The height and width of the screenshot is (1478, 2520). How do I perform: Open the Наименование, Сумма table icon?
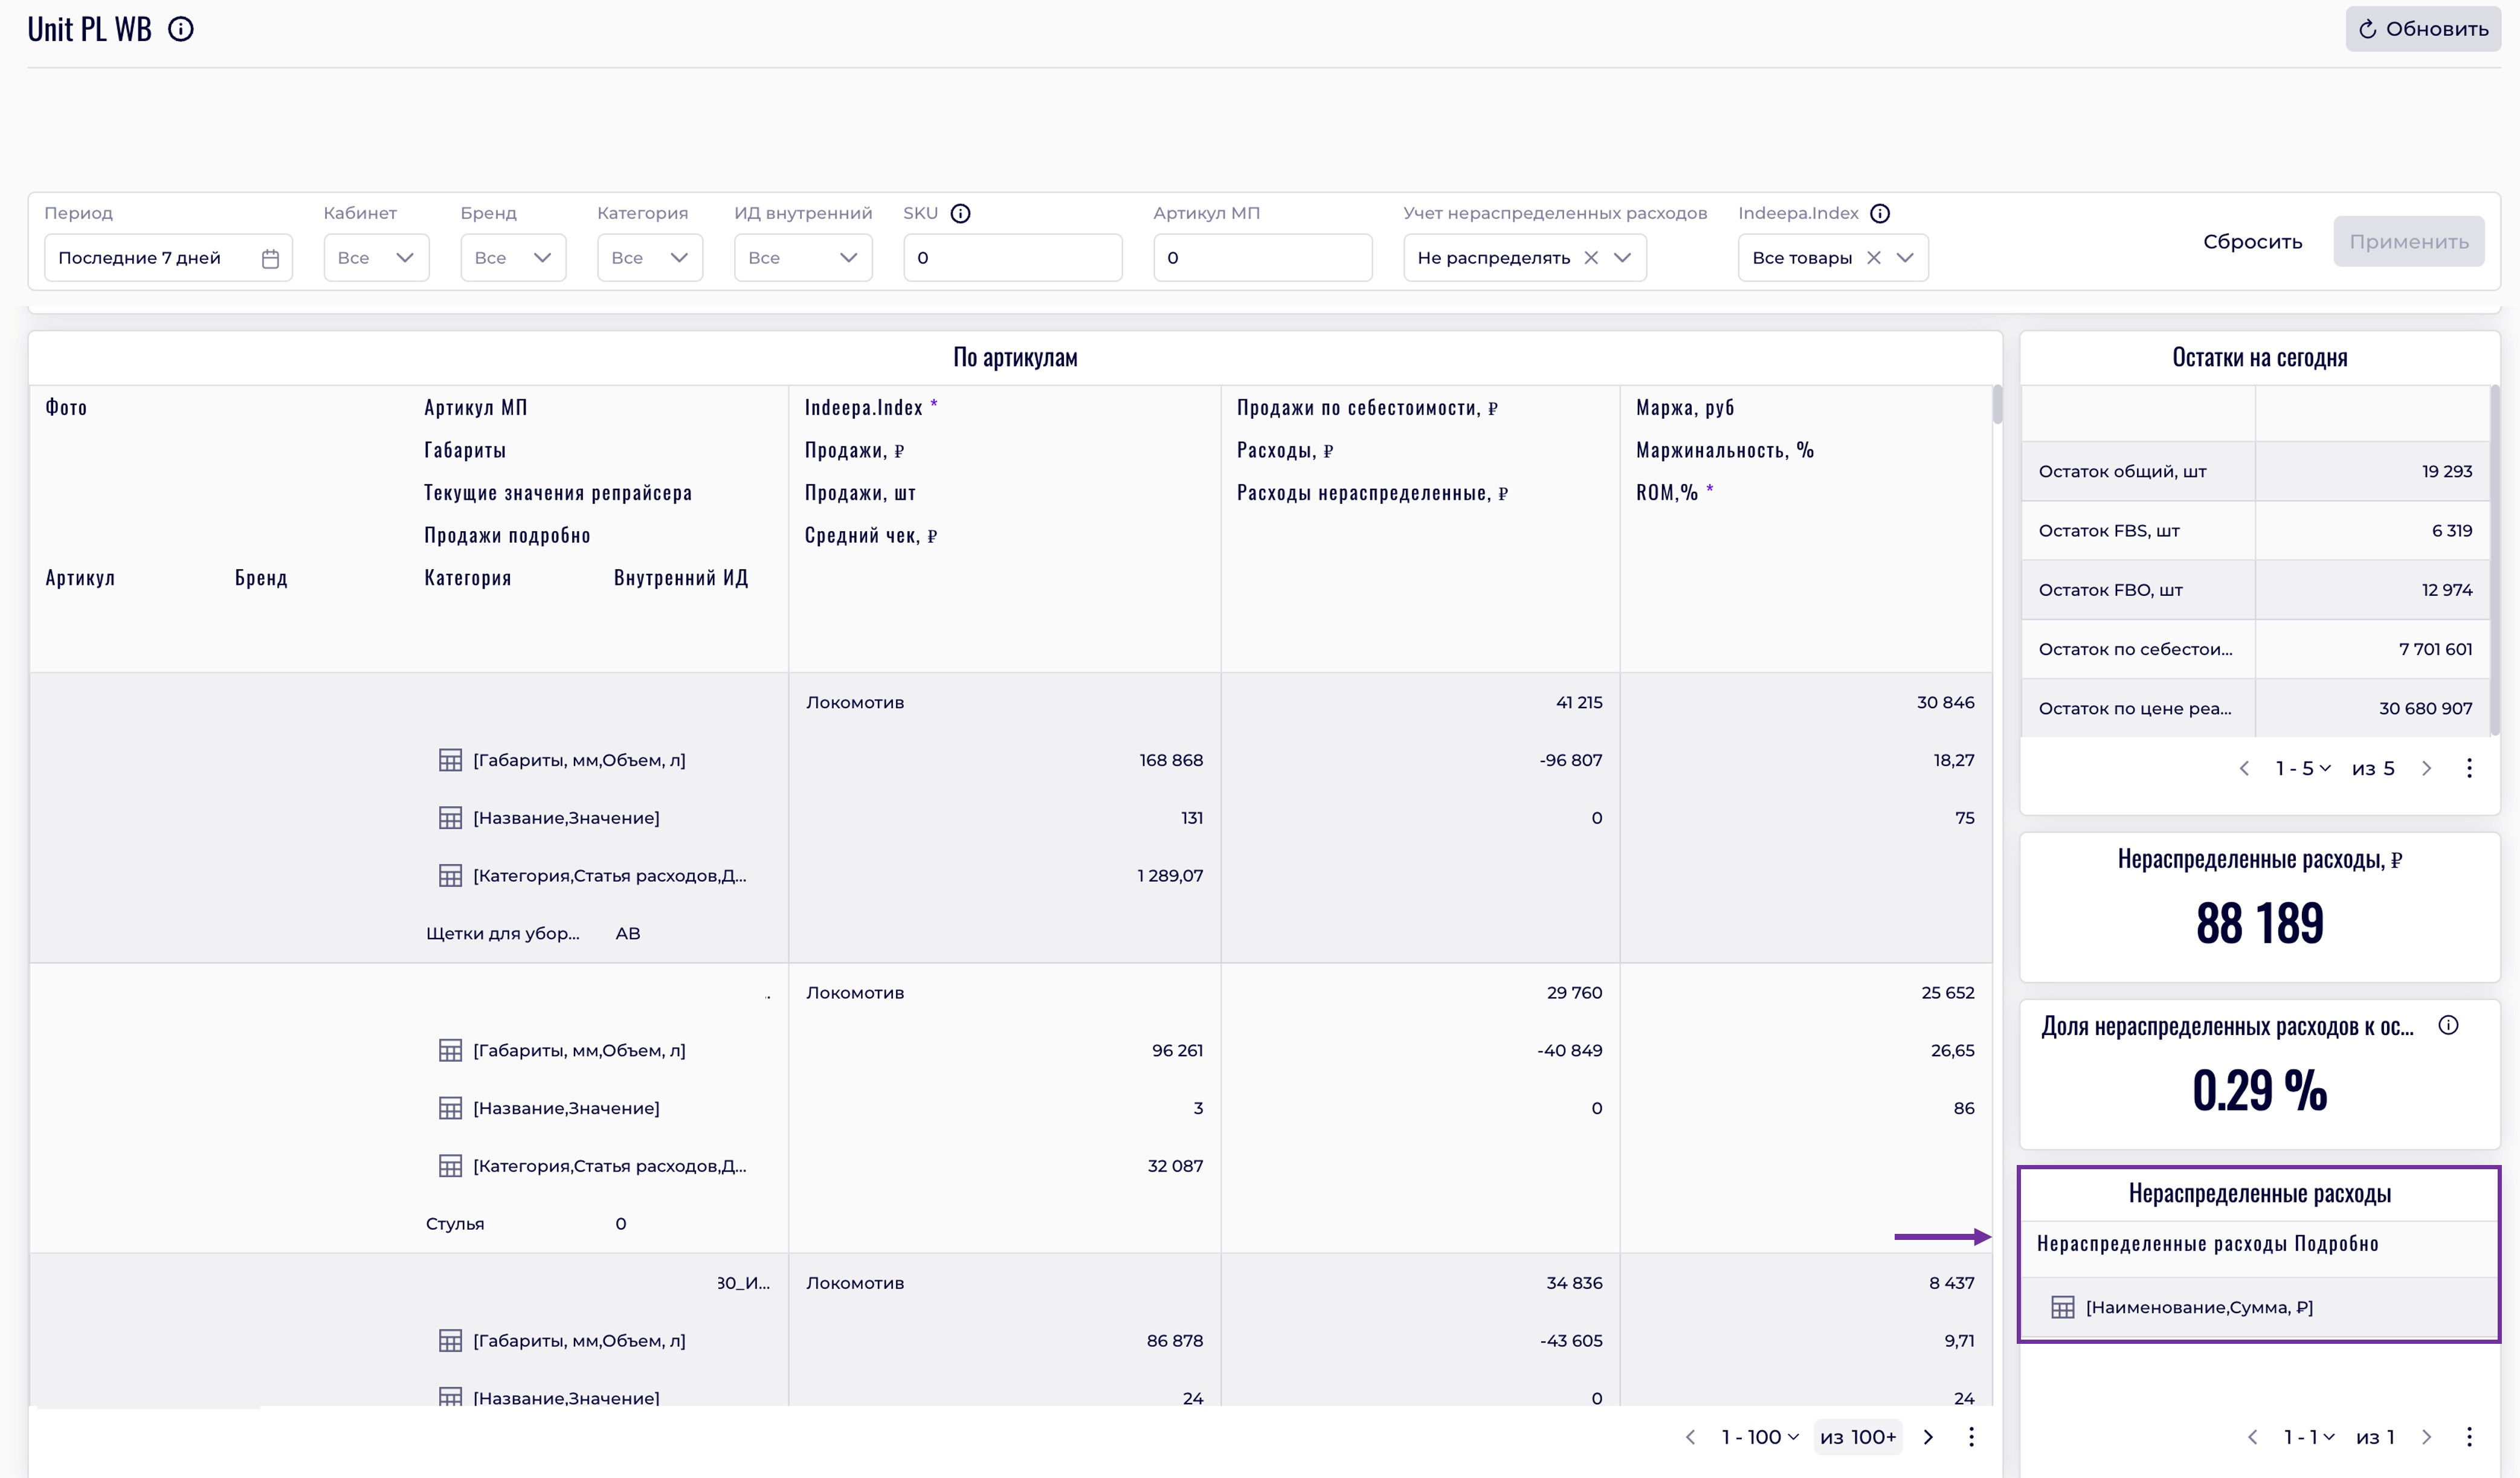[x=2062, y=1307]
